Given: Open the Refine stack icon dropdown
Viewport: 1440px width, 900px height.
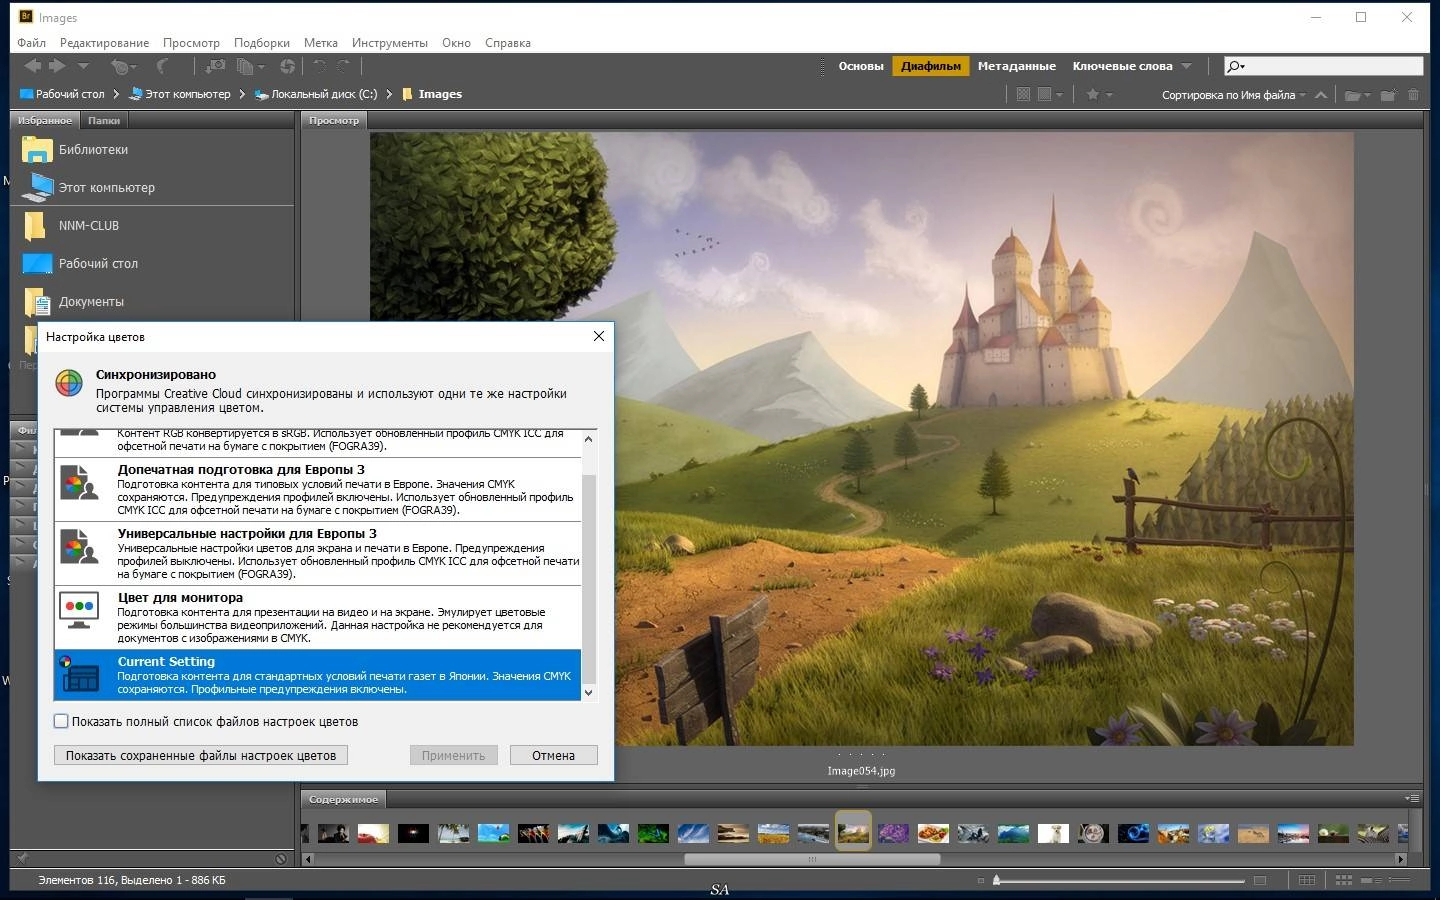Looking at the screenshot, I should [250, 67].
